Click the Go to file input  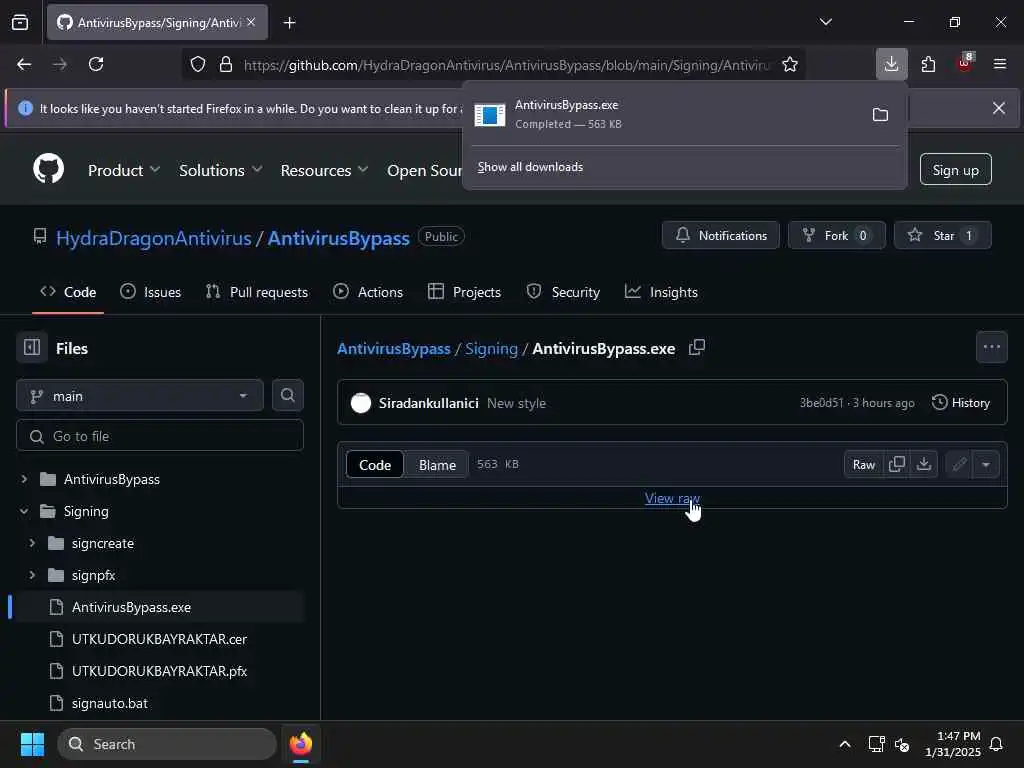(160, 436)
